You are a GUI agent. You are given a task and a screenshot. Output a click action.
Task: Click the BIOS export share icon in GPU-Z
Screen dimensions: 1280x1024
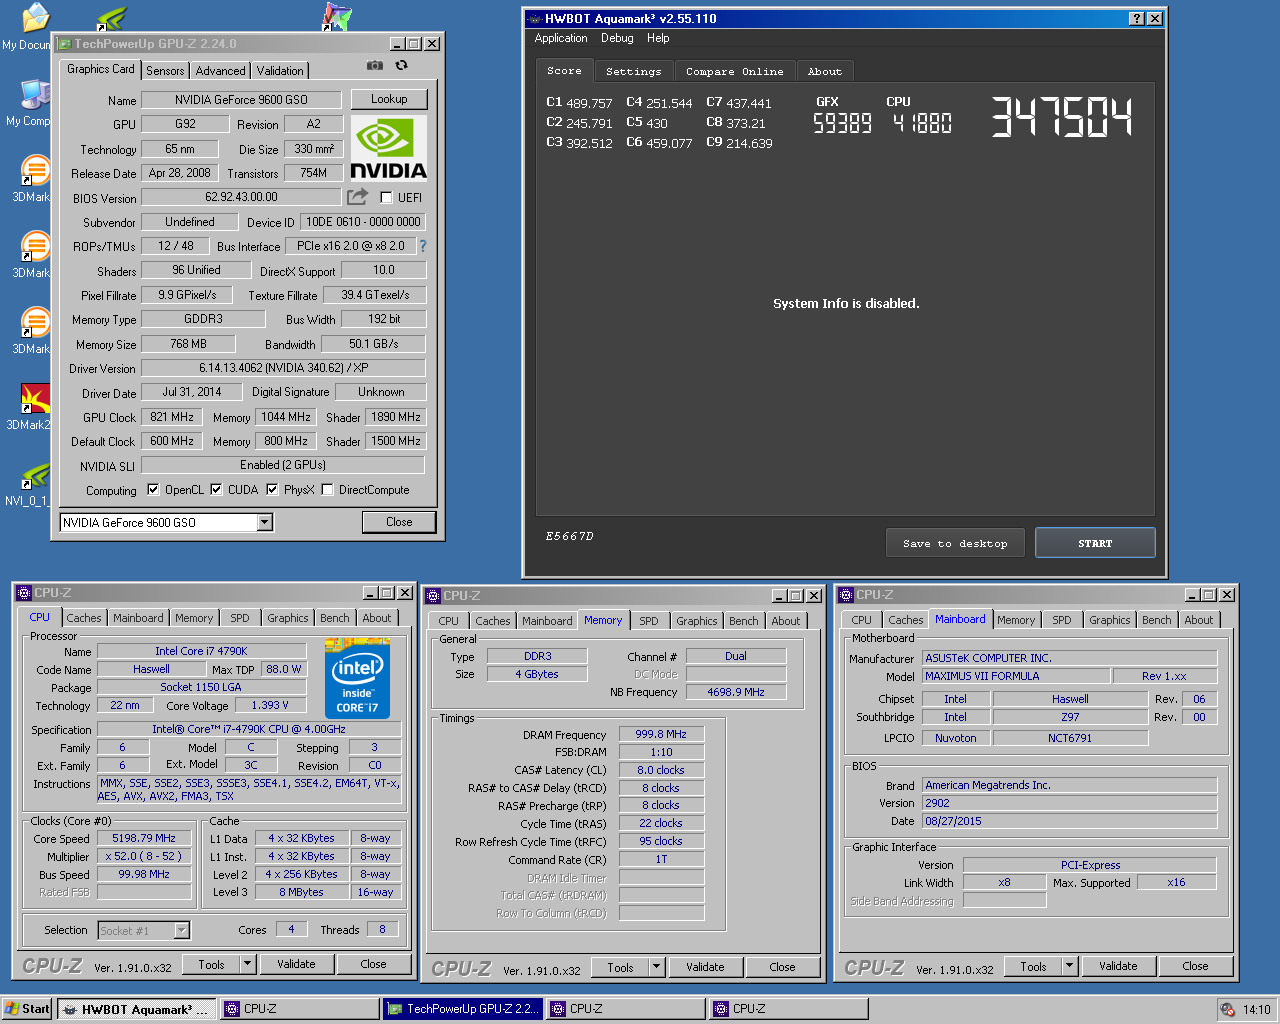(x=357, y=197)
